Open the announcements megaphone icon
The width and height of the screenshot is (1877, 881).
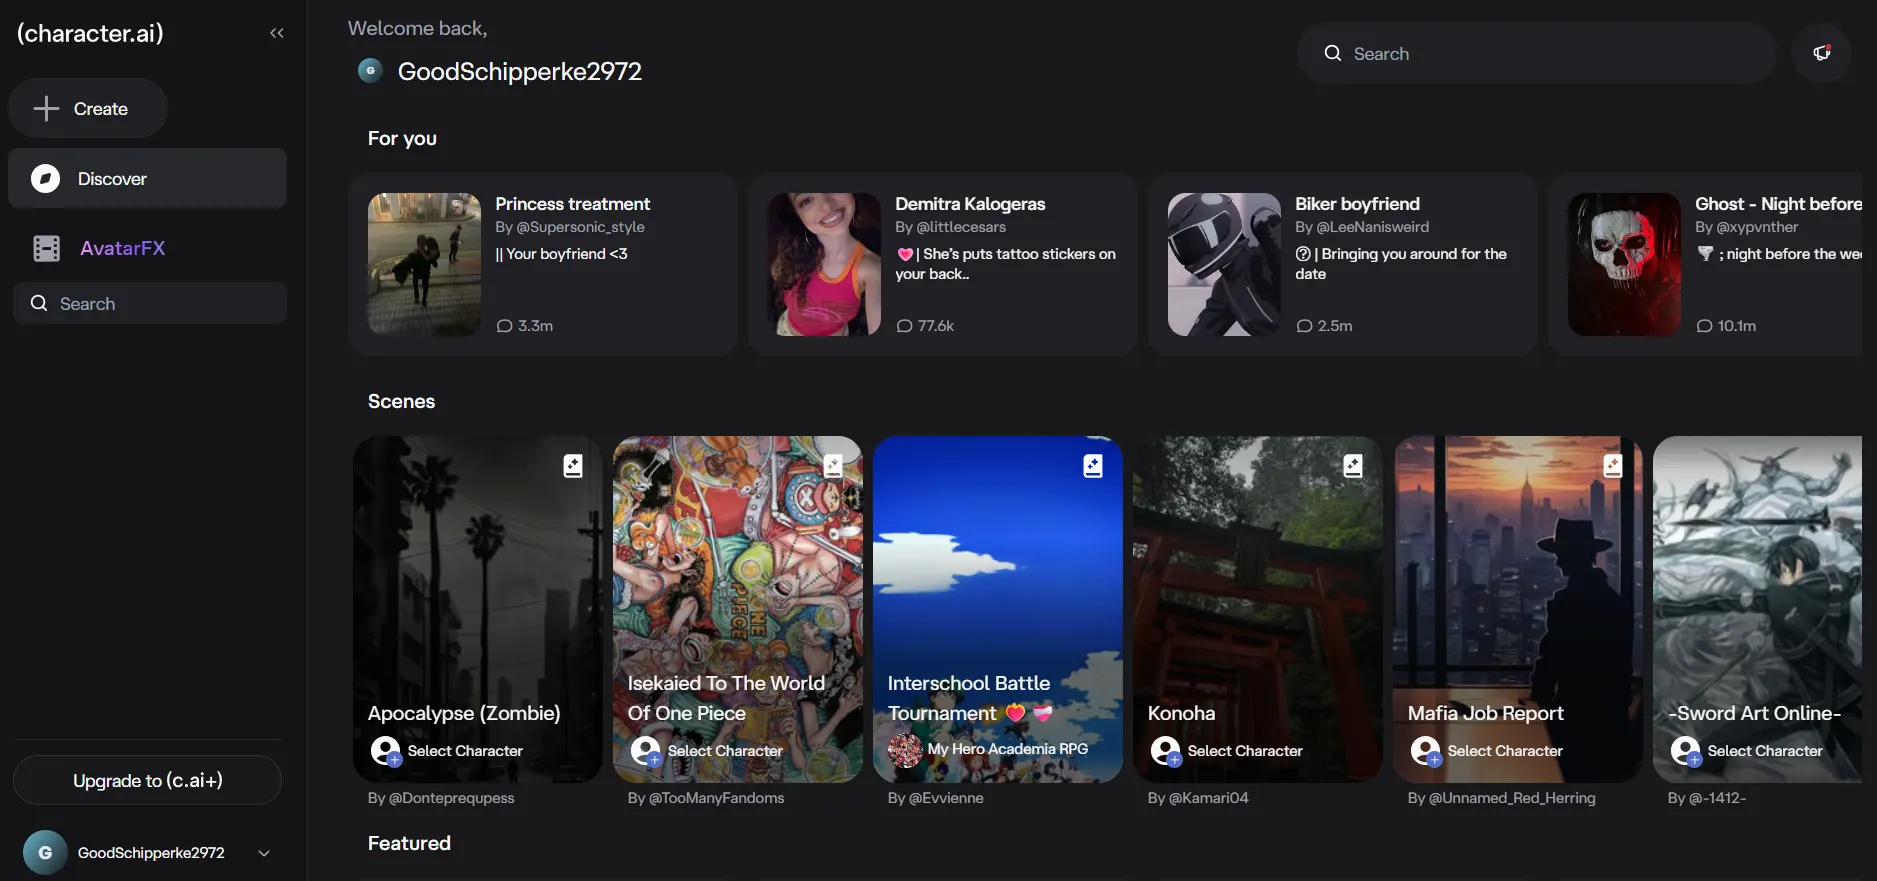pos(1822,53)
